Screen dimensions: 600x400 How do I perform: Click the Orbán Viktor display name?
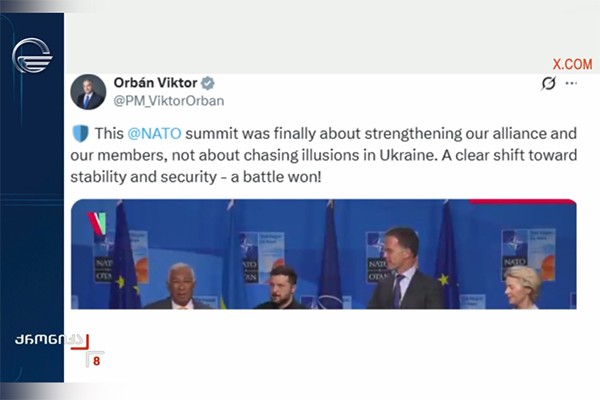(155, 83)
